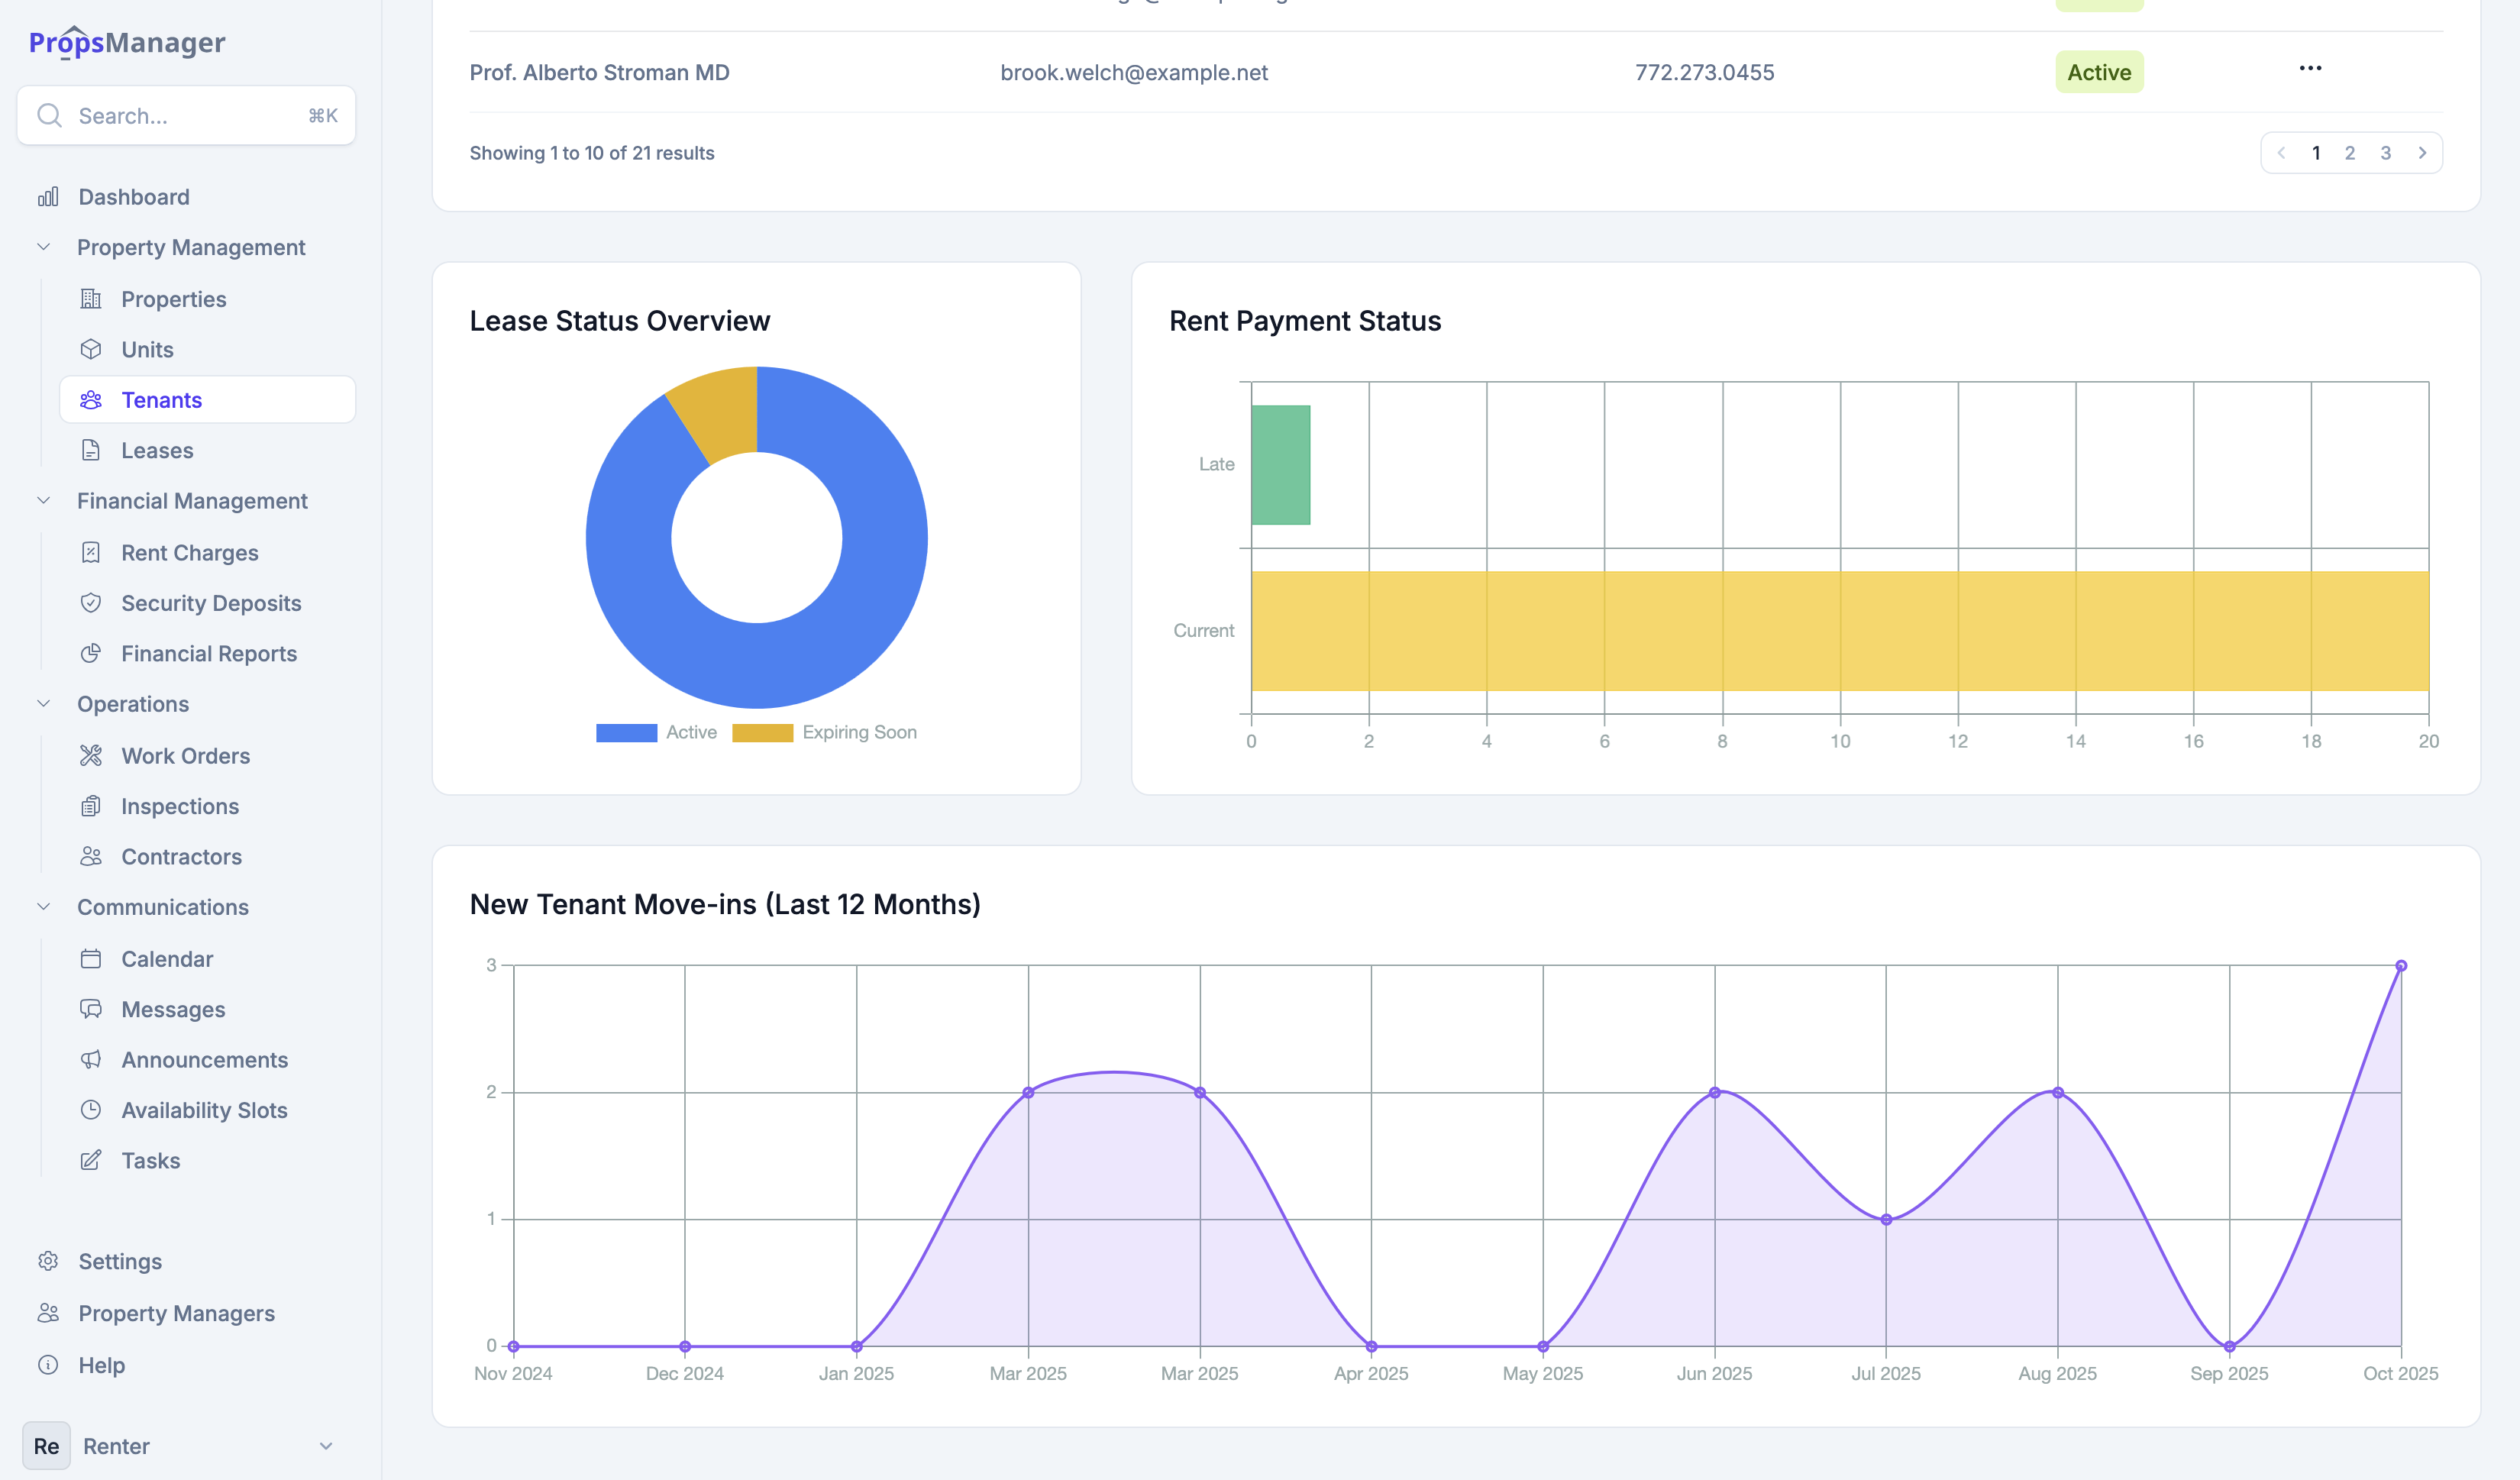Go to the Dashboard page
This screenshot has height=1480, width=2520.
[x=133, y=197]
